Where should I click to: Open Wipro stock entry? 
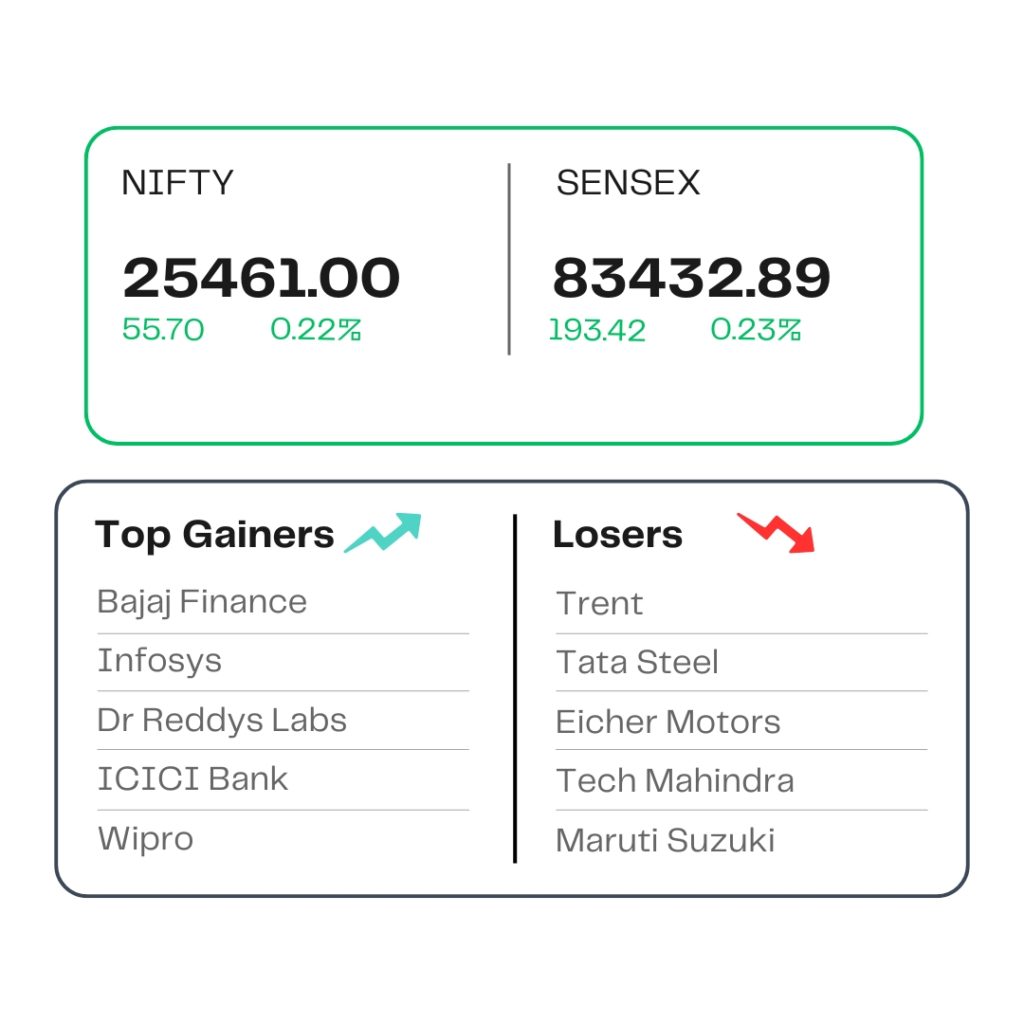click(146, 839)
